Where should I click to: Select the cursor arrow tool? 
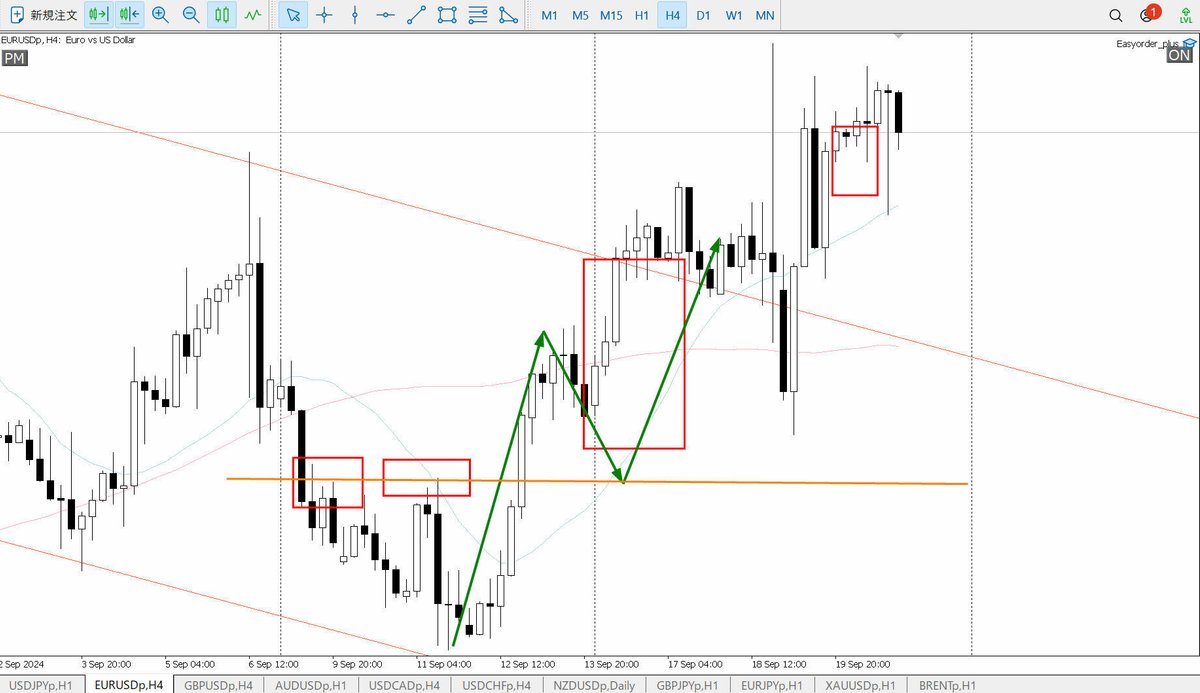tap(292, 15)
